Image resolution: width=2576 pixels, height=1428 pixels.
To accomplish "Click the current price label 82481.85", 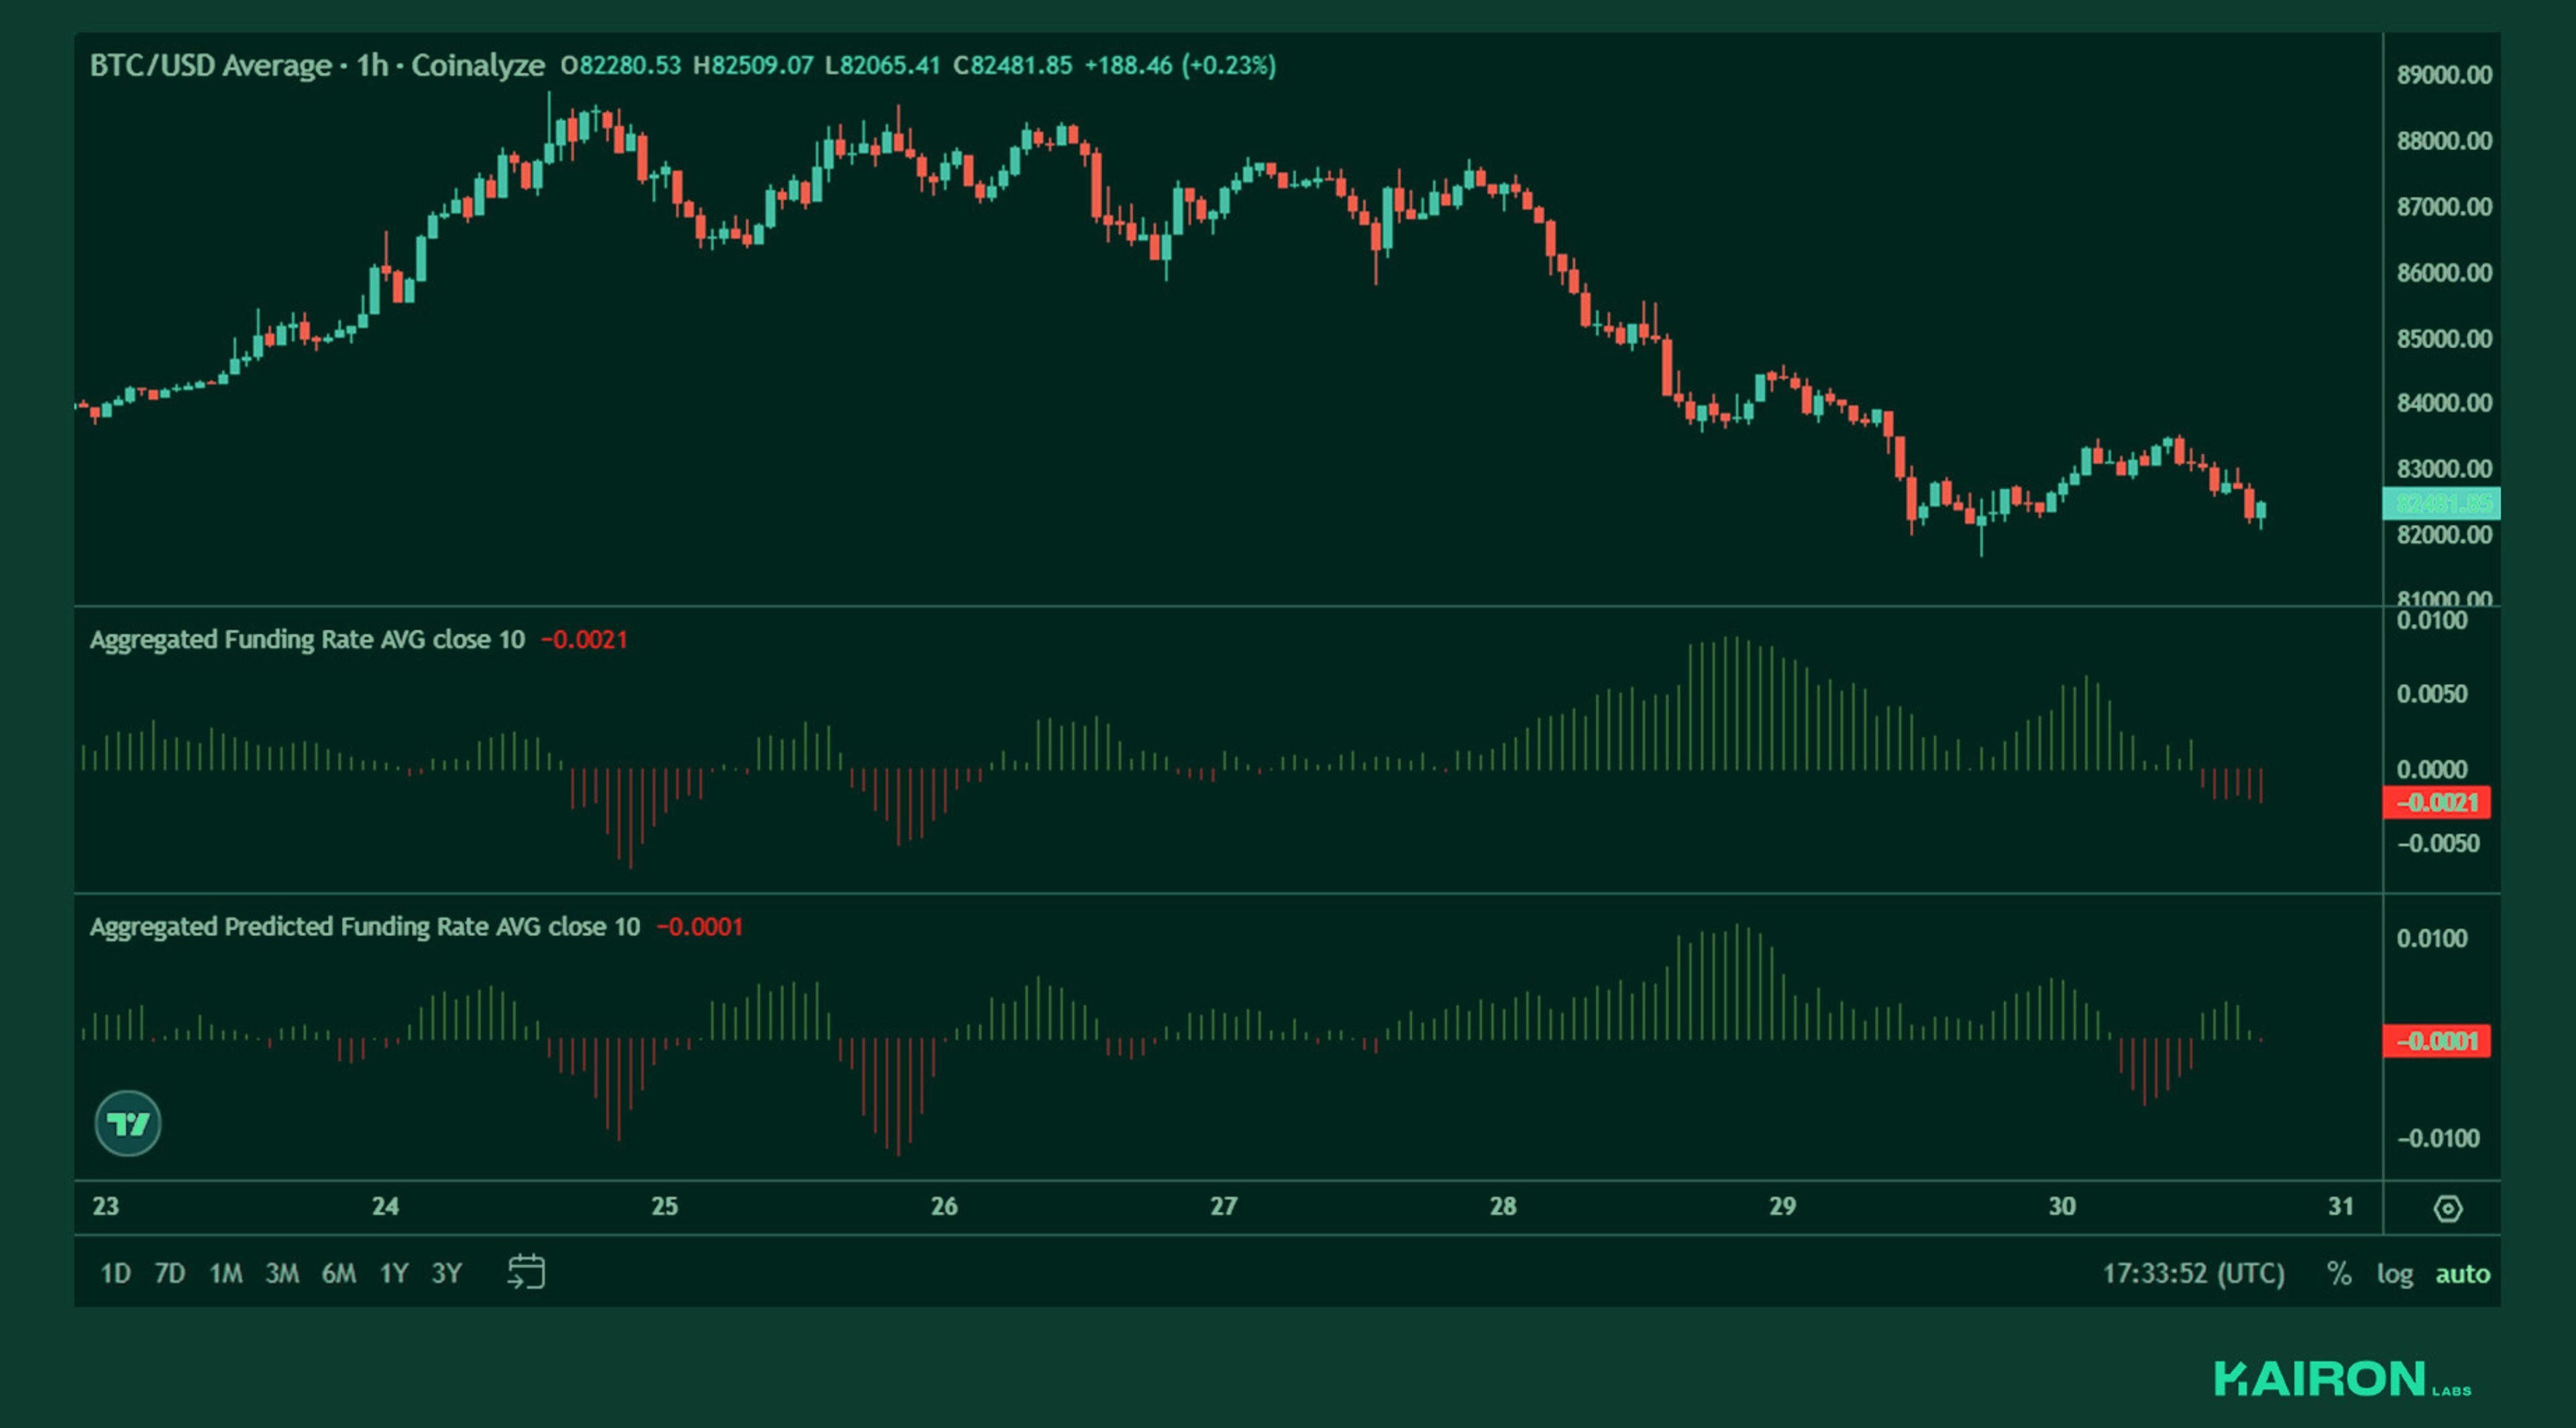I will 2441,503.
